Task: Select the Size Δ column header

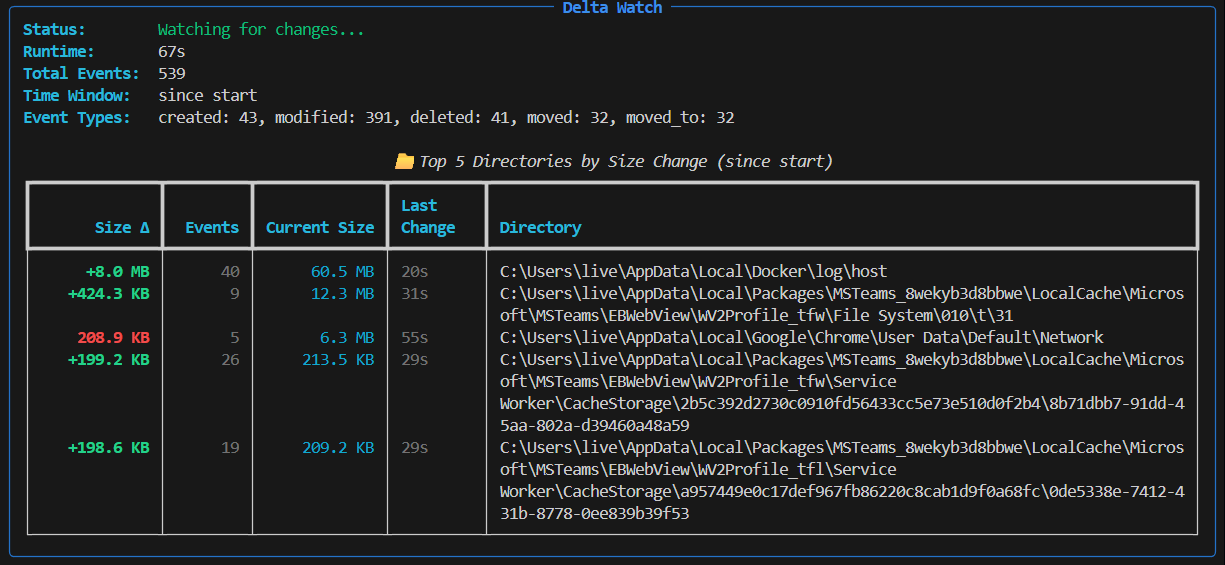Action: [x=122, y=227]
